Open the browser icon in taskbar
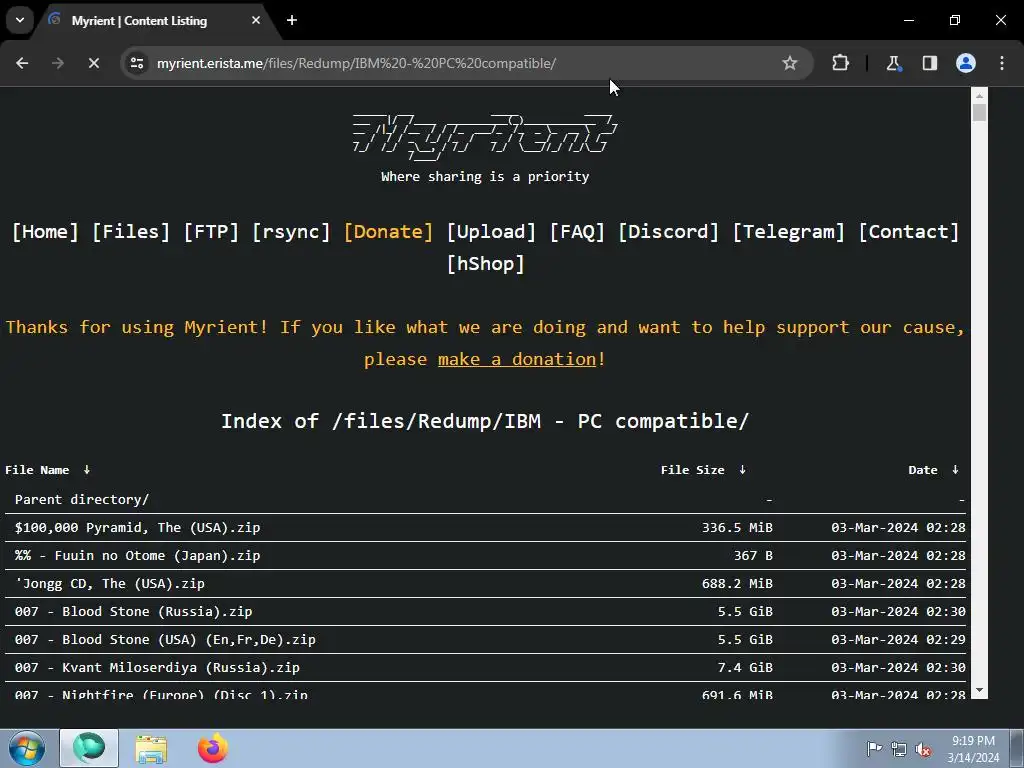 pos(89,748)
